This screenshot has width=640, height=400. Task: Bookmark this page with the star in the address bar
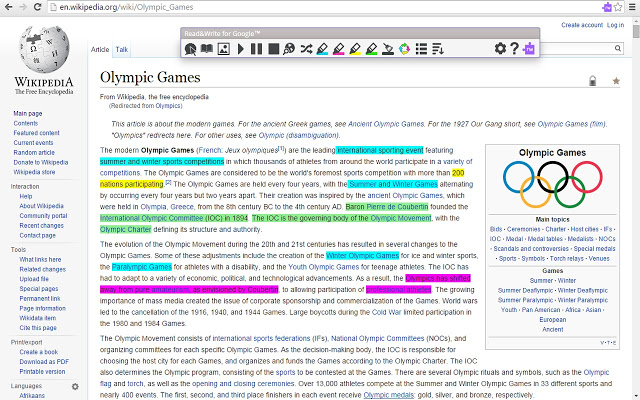[x=618, y=7]
